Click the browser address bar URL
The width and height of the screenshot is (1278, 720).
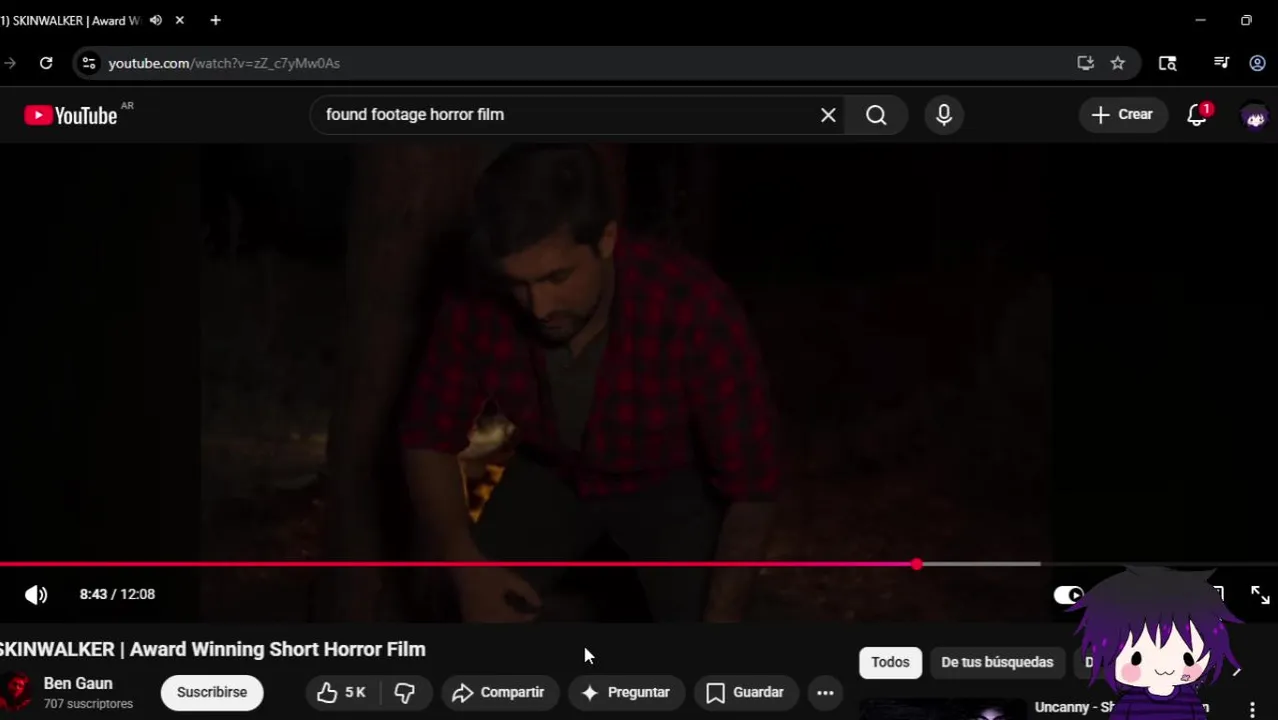pyautogui.click(x=224, y=63)
